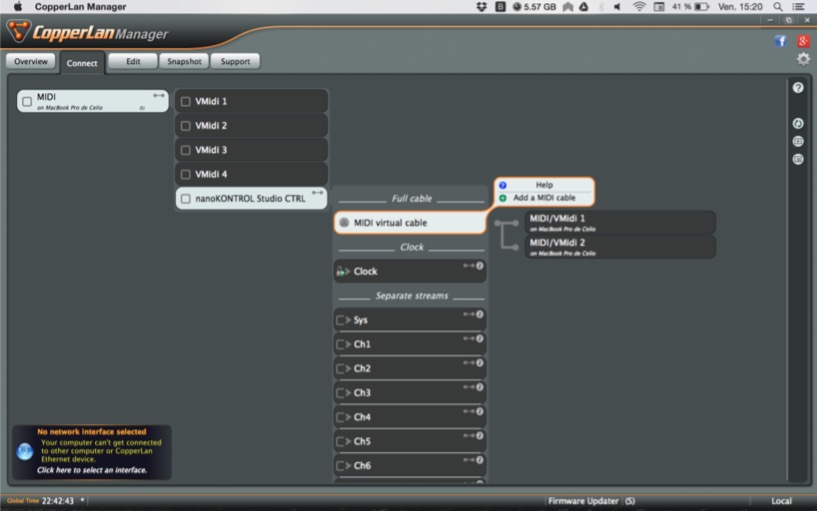Open the Snapshot tab
This screenshot has width=817, height=511.
tap(184, 62)
